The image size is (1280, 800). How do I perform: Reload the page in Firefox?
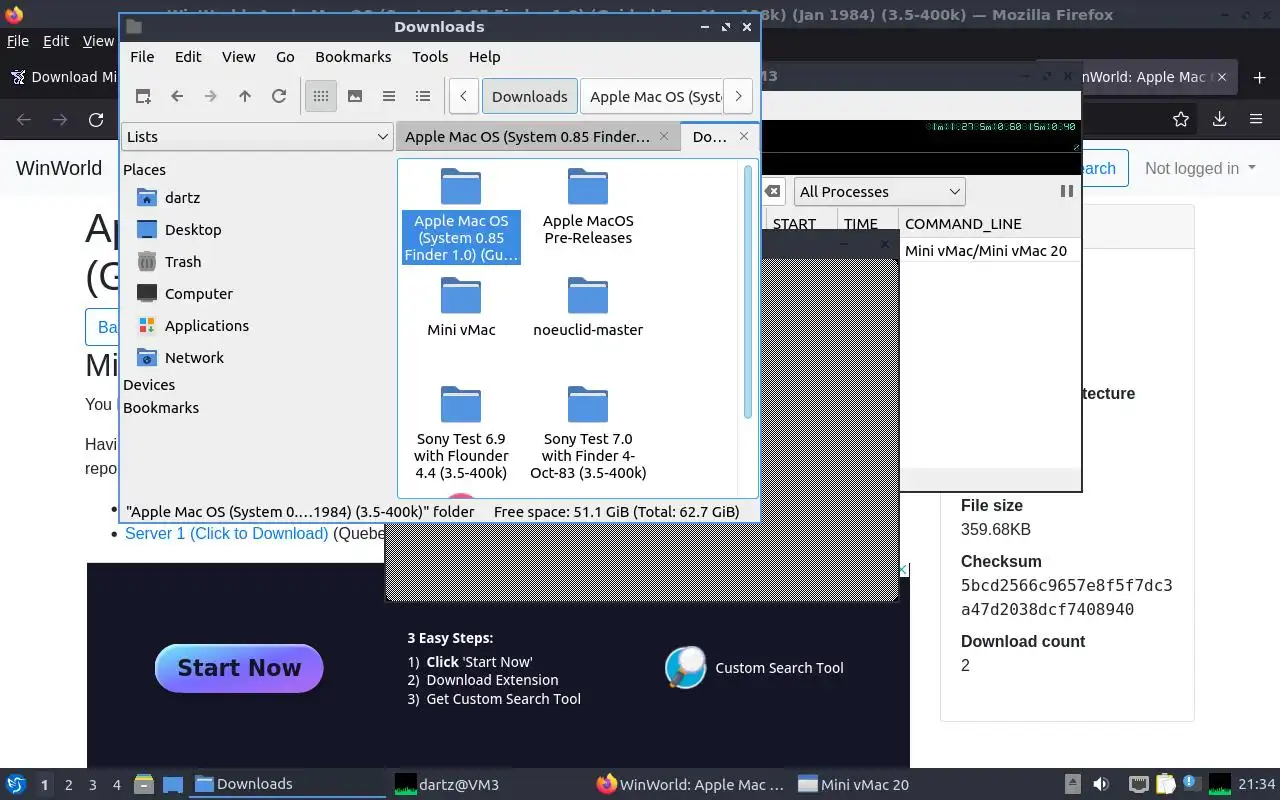[x=96, y=119]
